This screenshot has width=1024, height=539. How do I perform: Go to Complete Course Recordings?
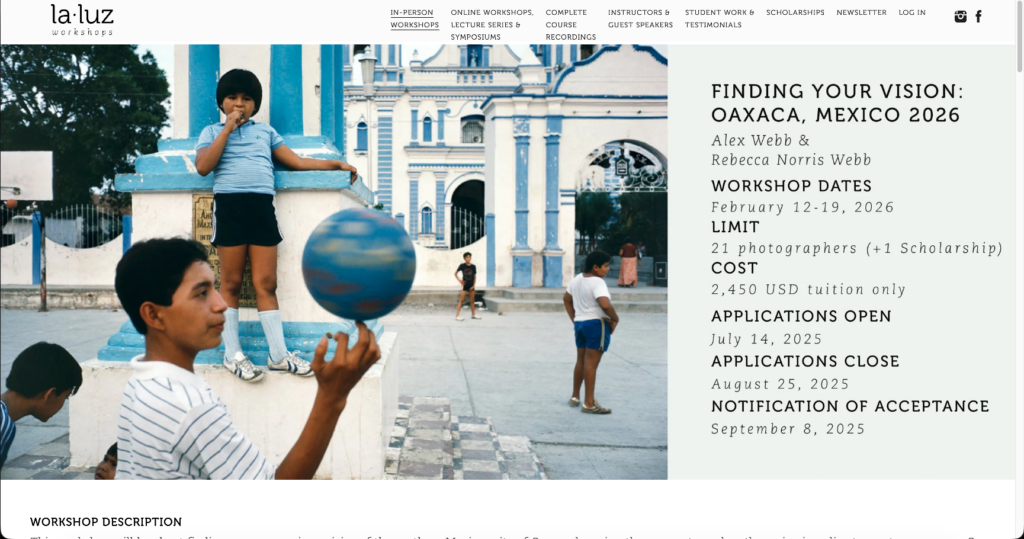pyautogui.click(x=571, y=25)
